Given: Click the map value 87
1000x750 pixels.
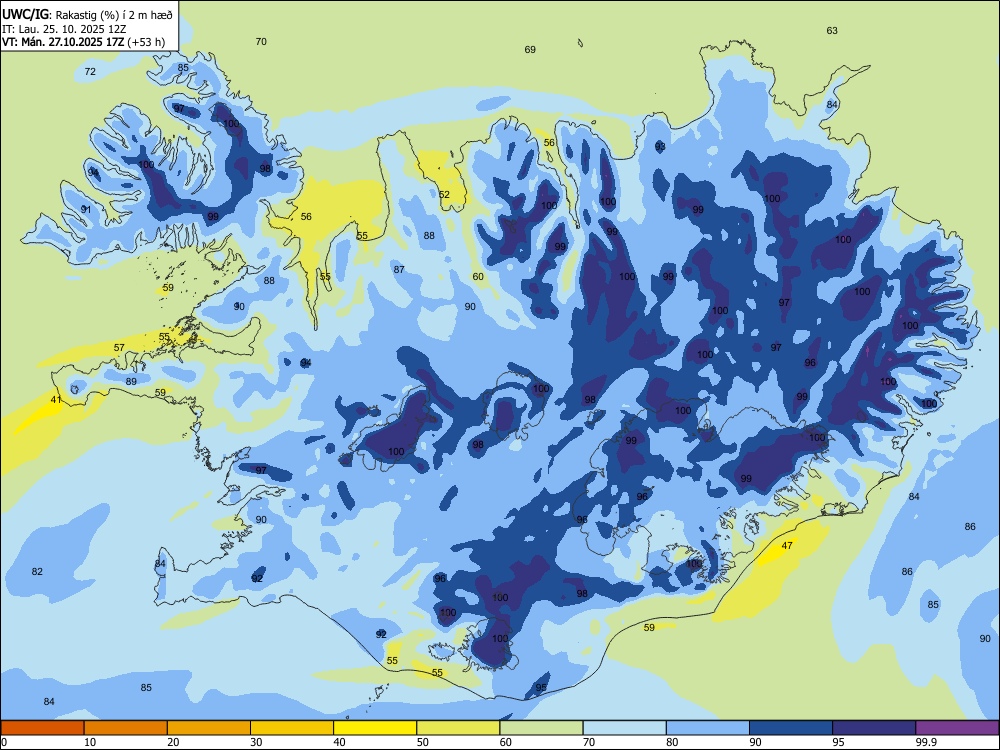Looking at the screenshot, I should [x=399, y=270].
